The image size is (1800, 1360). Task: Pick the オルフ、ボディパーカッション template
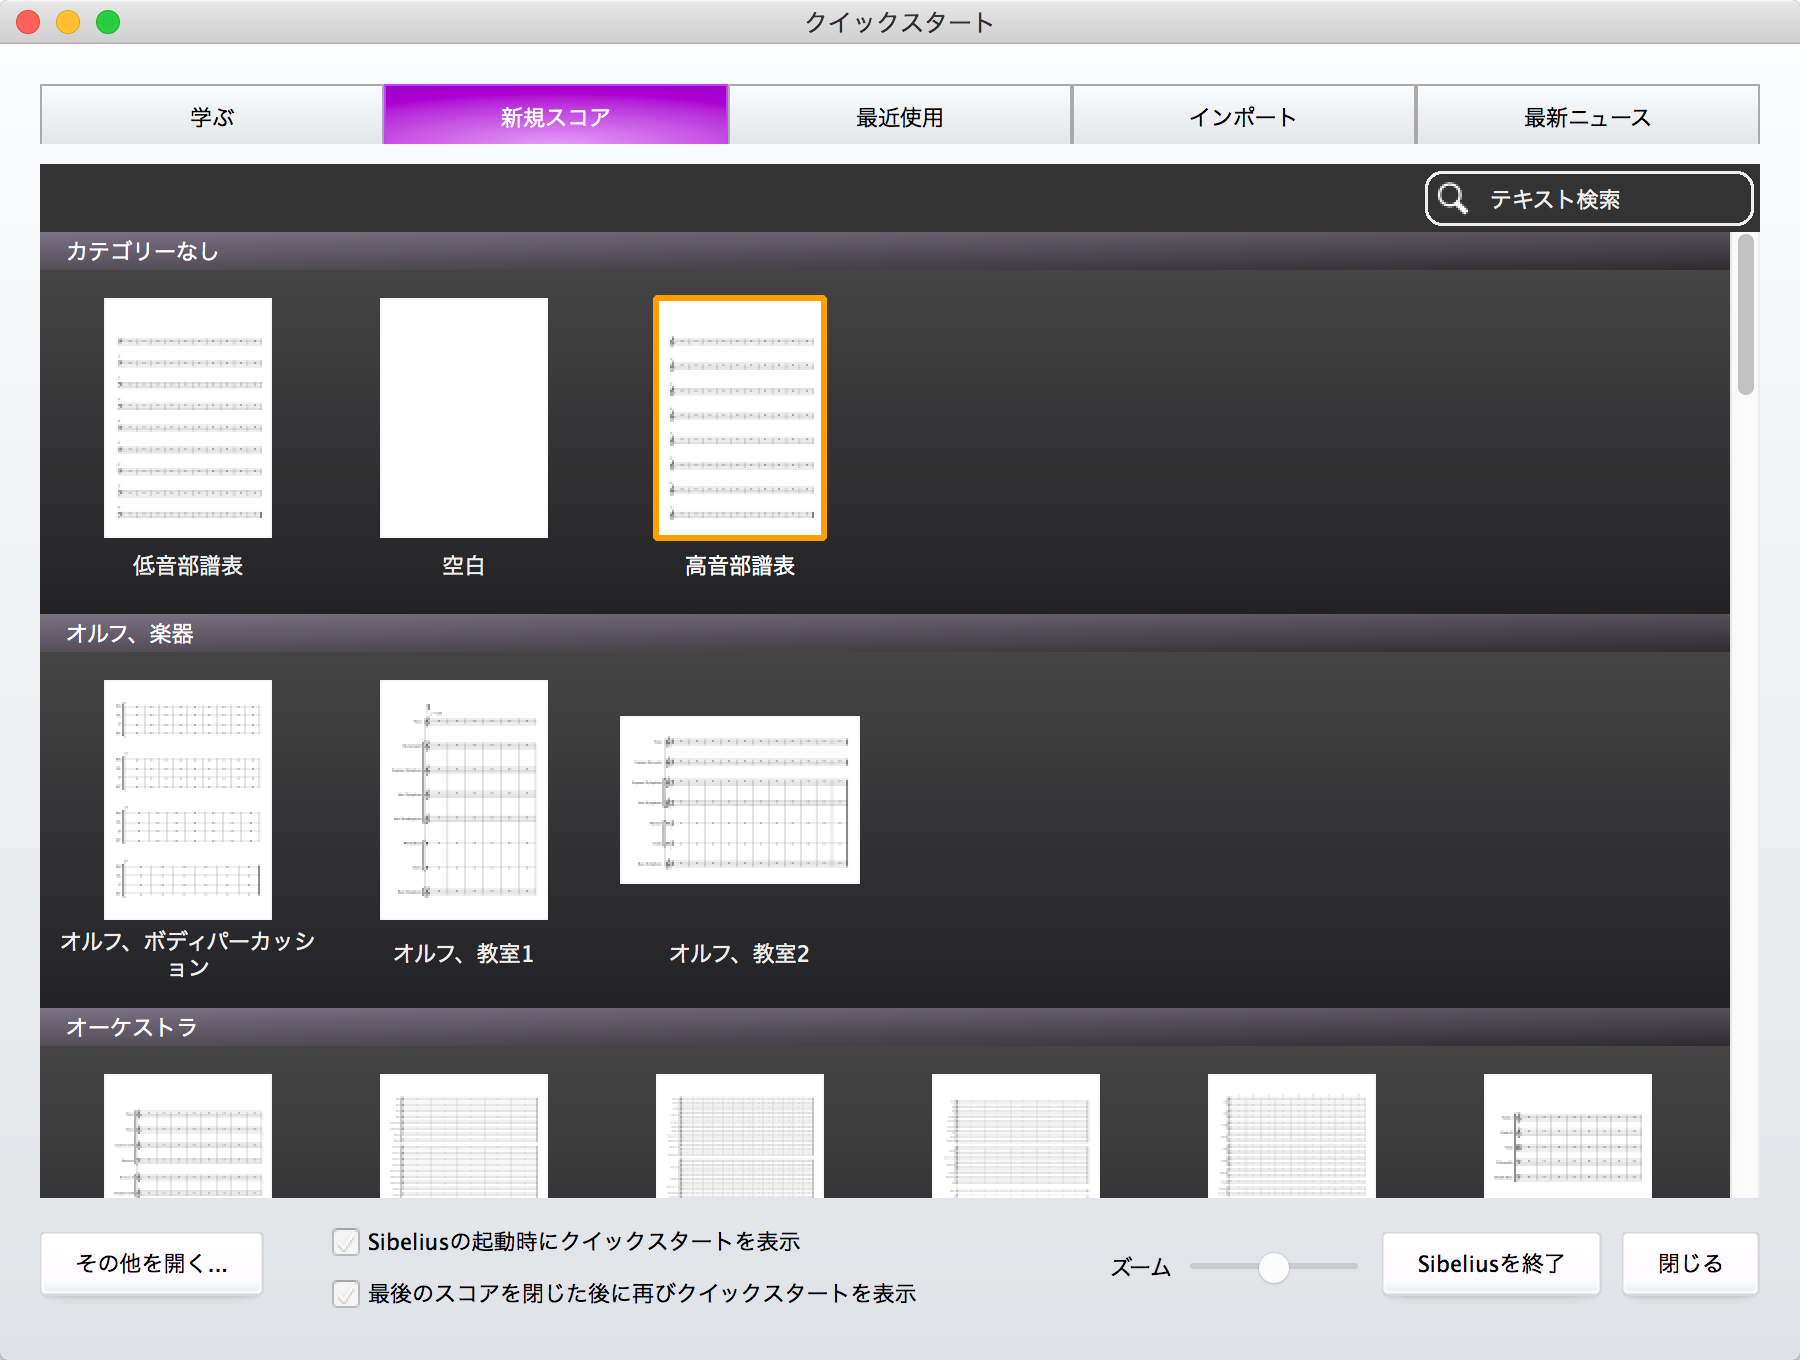coord(188,800)
